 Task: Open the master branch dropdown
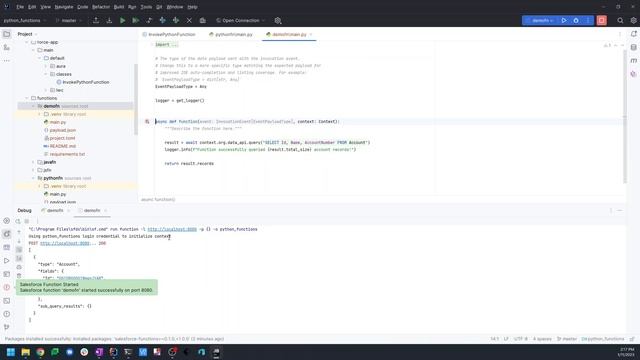(x=69, y=20)
